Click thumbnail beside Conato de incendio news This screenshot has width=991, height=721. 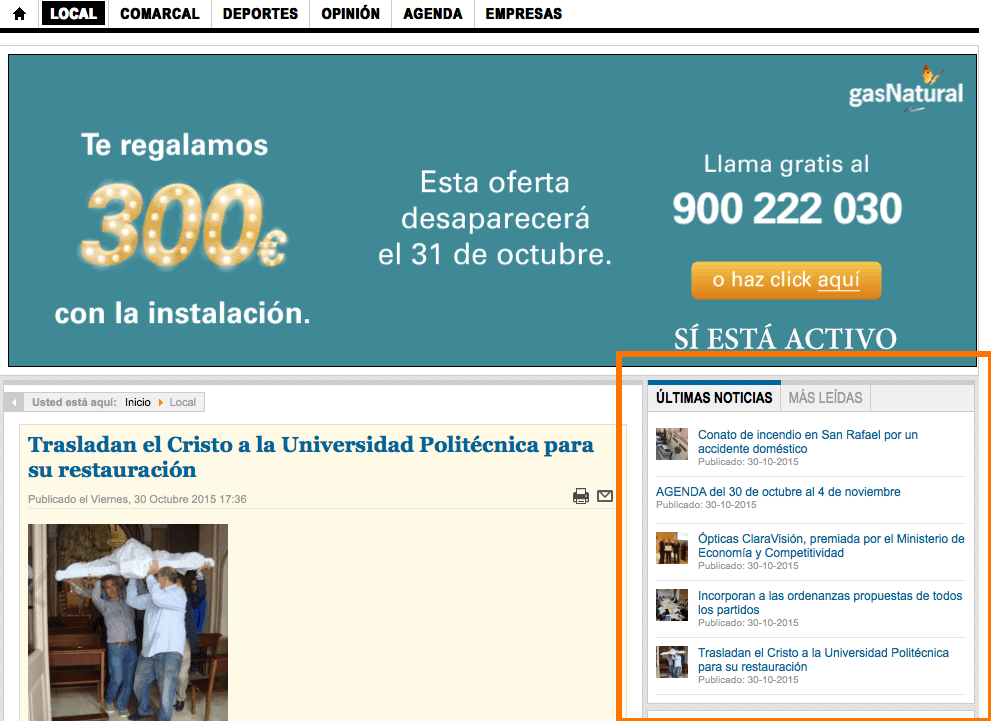point(672,444)
